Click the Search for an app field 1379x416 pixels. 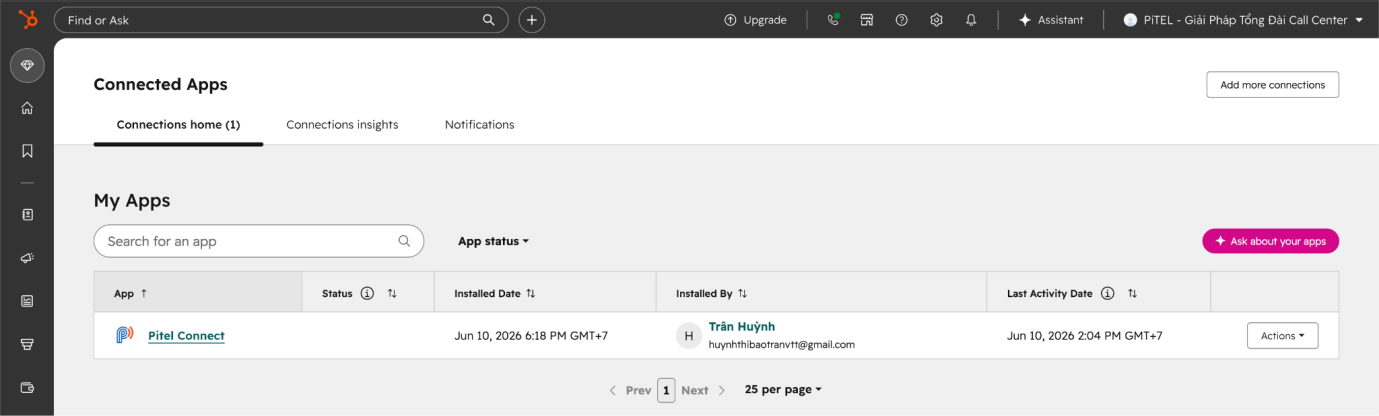pyautogui.click(x=258, y=241)
